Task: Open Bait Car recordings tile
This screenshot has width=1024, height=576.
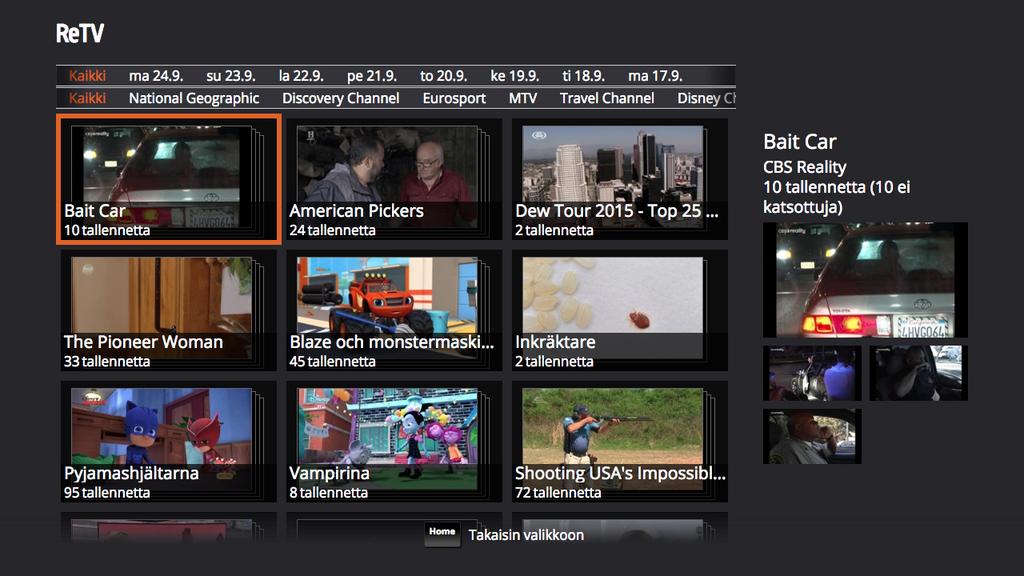Action: click(x=168, y=179)
